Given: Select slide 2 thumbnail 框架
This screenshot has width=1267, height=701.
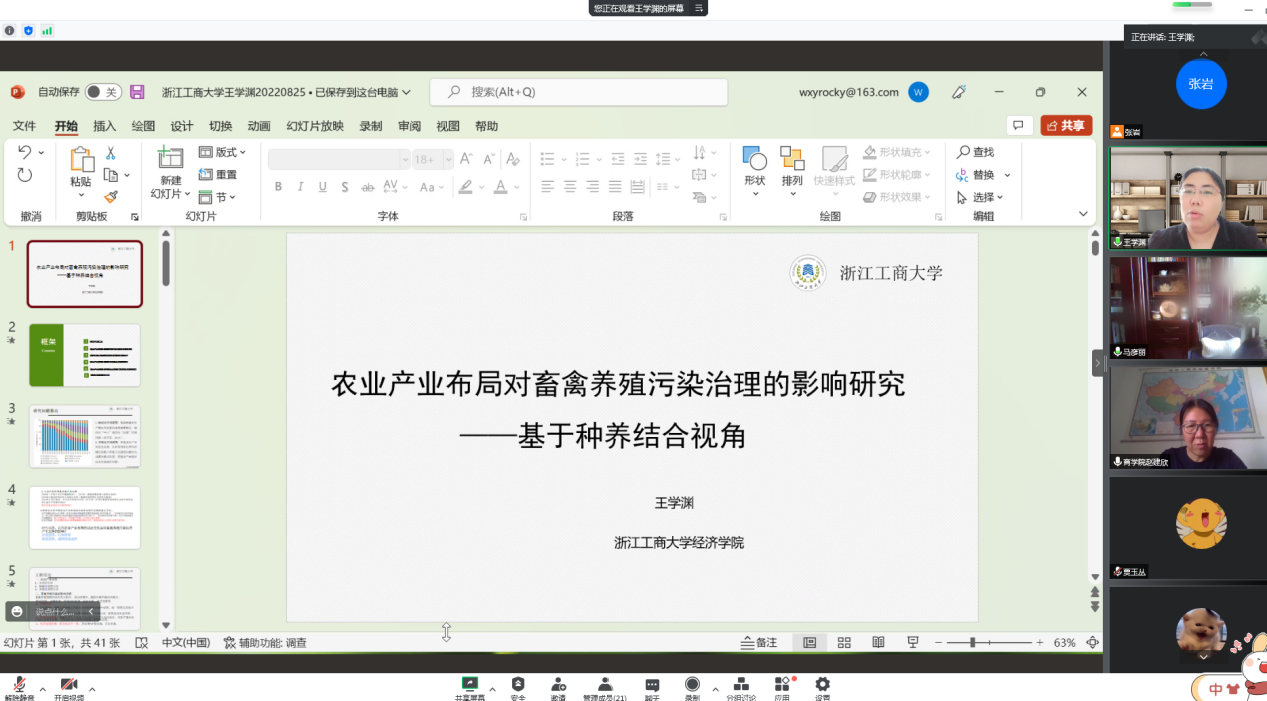Looking at the screenshot, I should click(85, 355).
